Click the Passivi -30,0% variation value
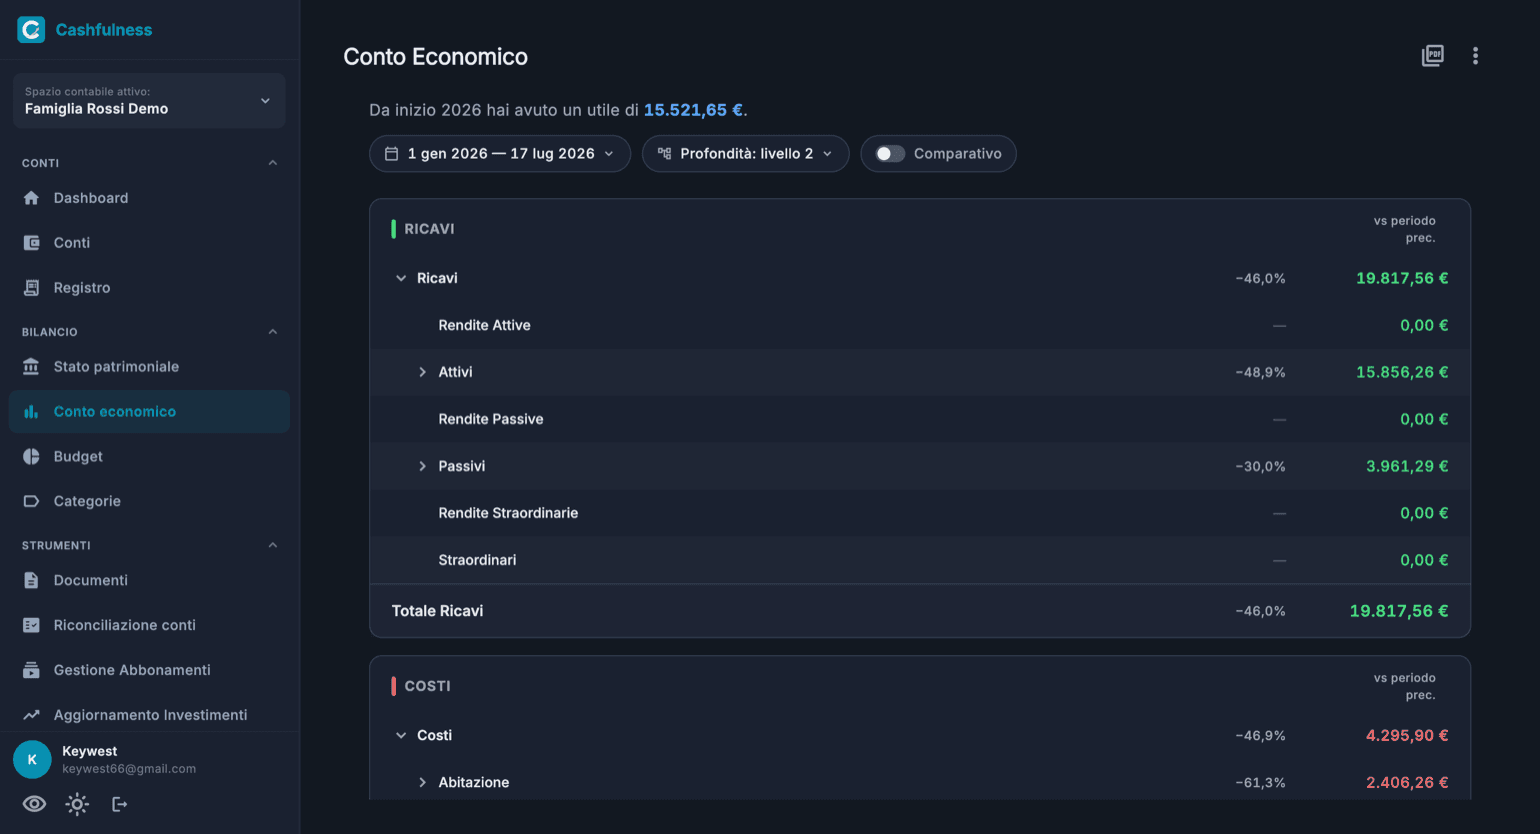Viewport: 1540px width, 834px height. pyautogui.click(x=1260, y=466)
